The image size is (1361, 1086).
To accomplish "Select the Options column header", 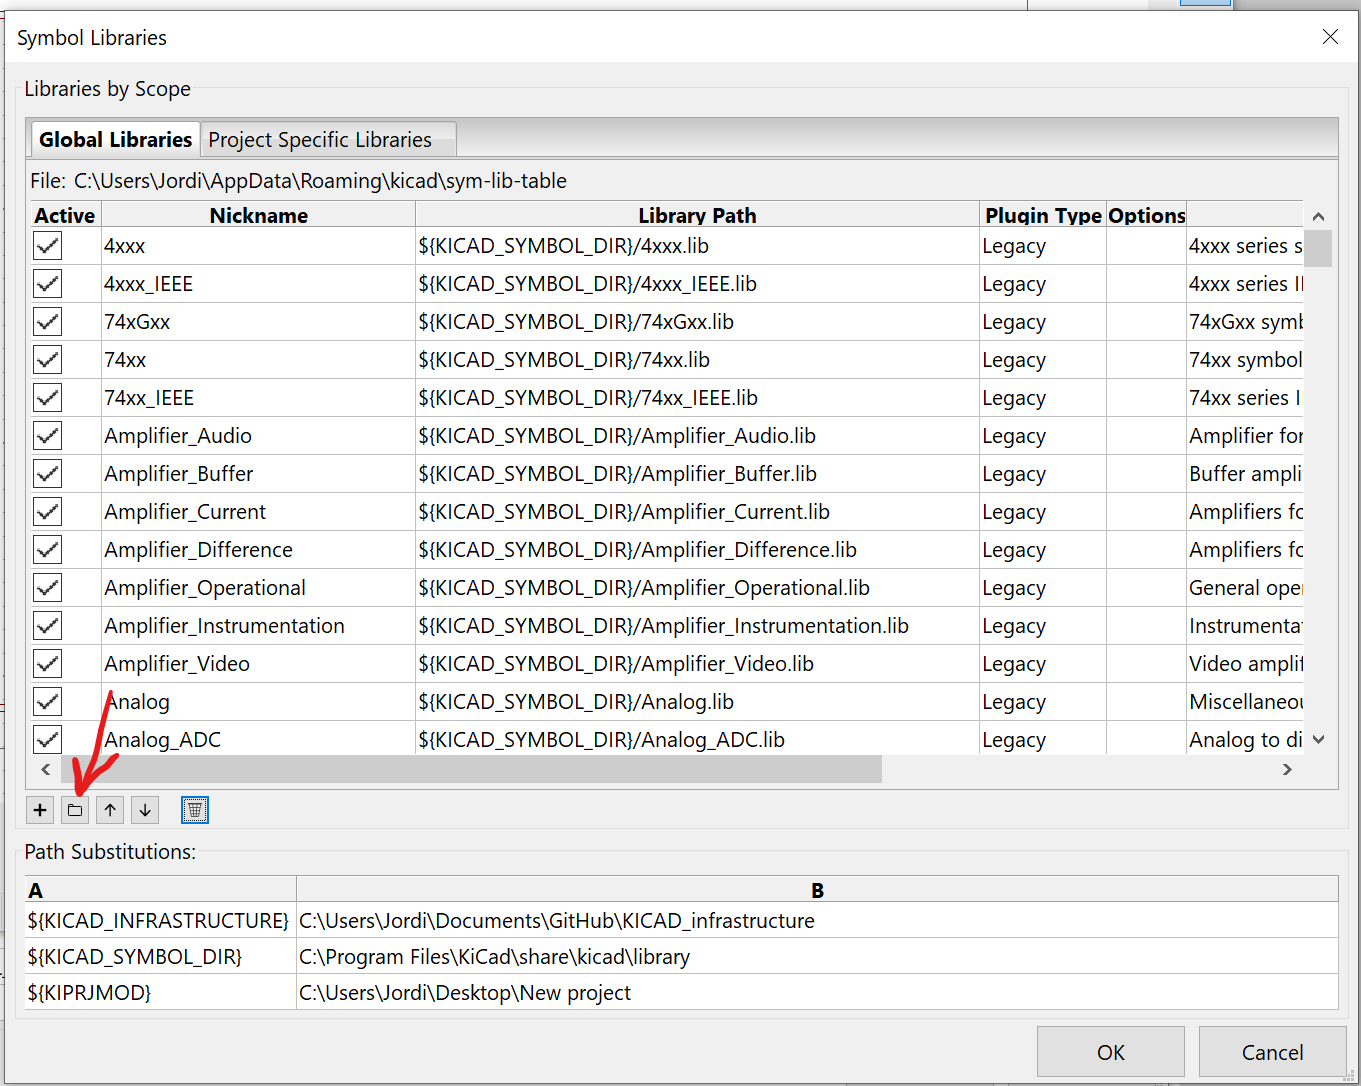I will pyautogui.click(x=1146, y=215).
